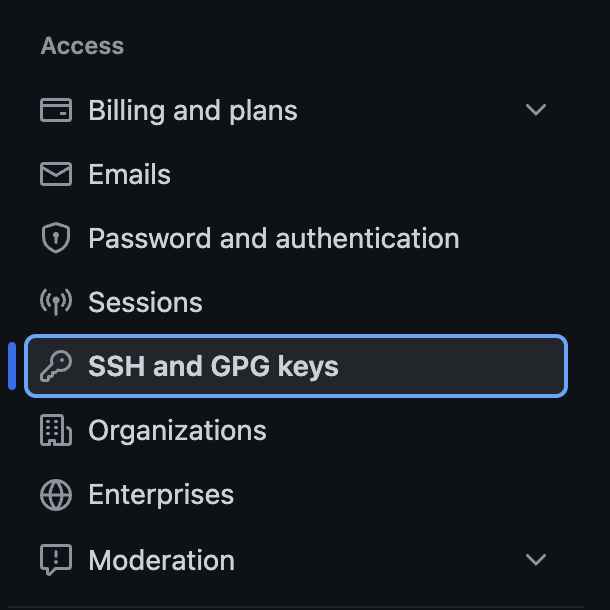Viewport: 610px width, 610px height.
Task: Click the report icon beside Moderation
Action: click(x=56, y=560)
